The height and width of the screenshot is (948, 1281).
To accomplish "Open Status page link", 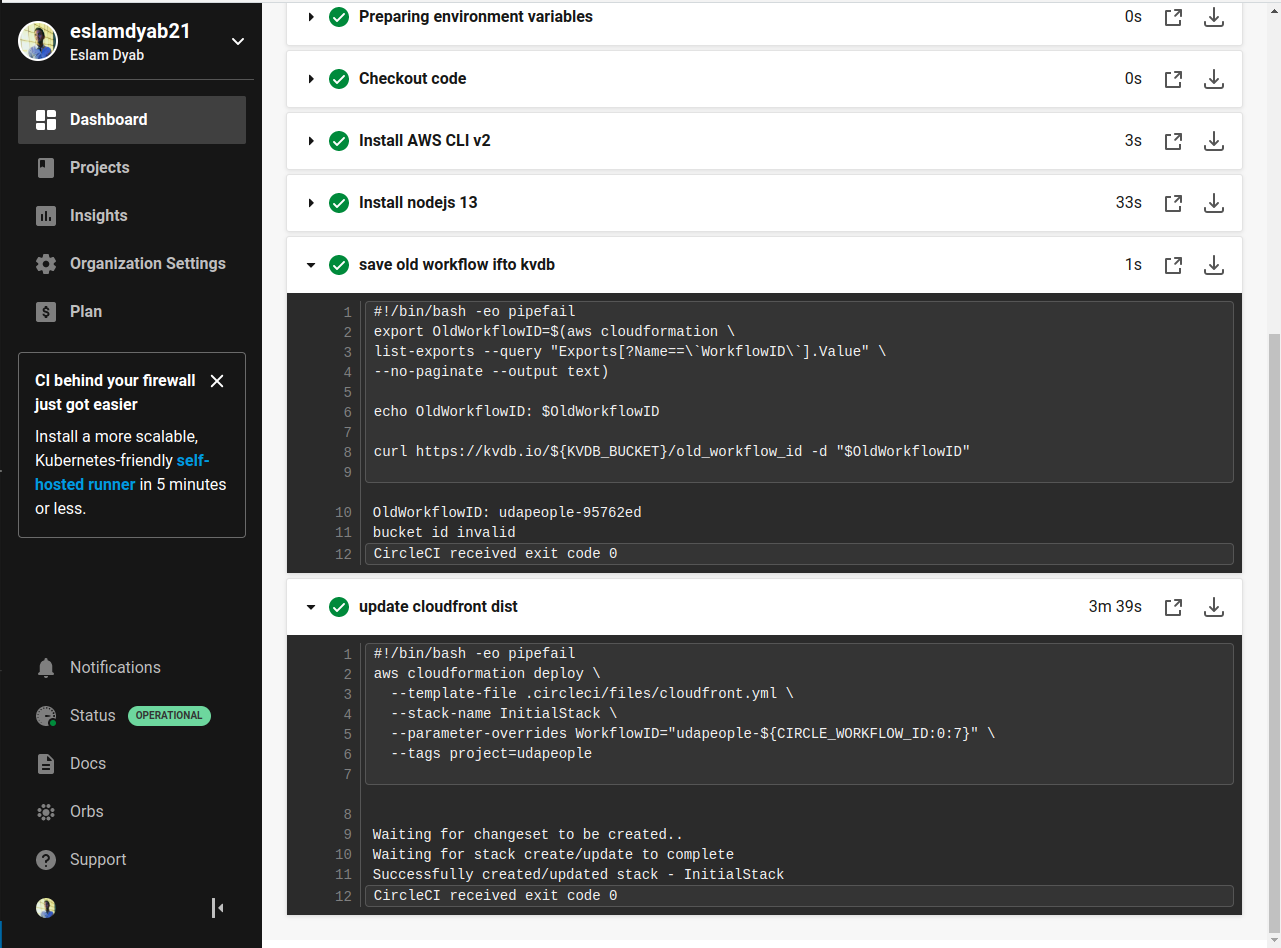I will (93, 716).
